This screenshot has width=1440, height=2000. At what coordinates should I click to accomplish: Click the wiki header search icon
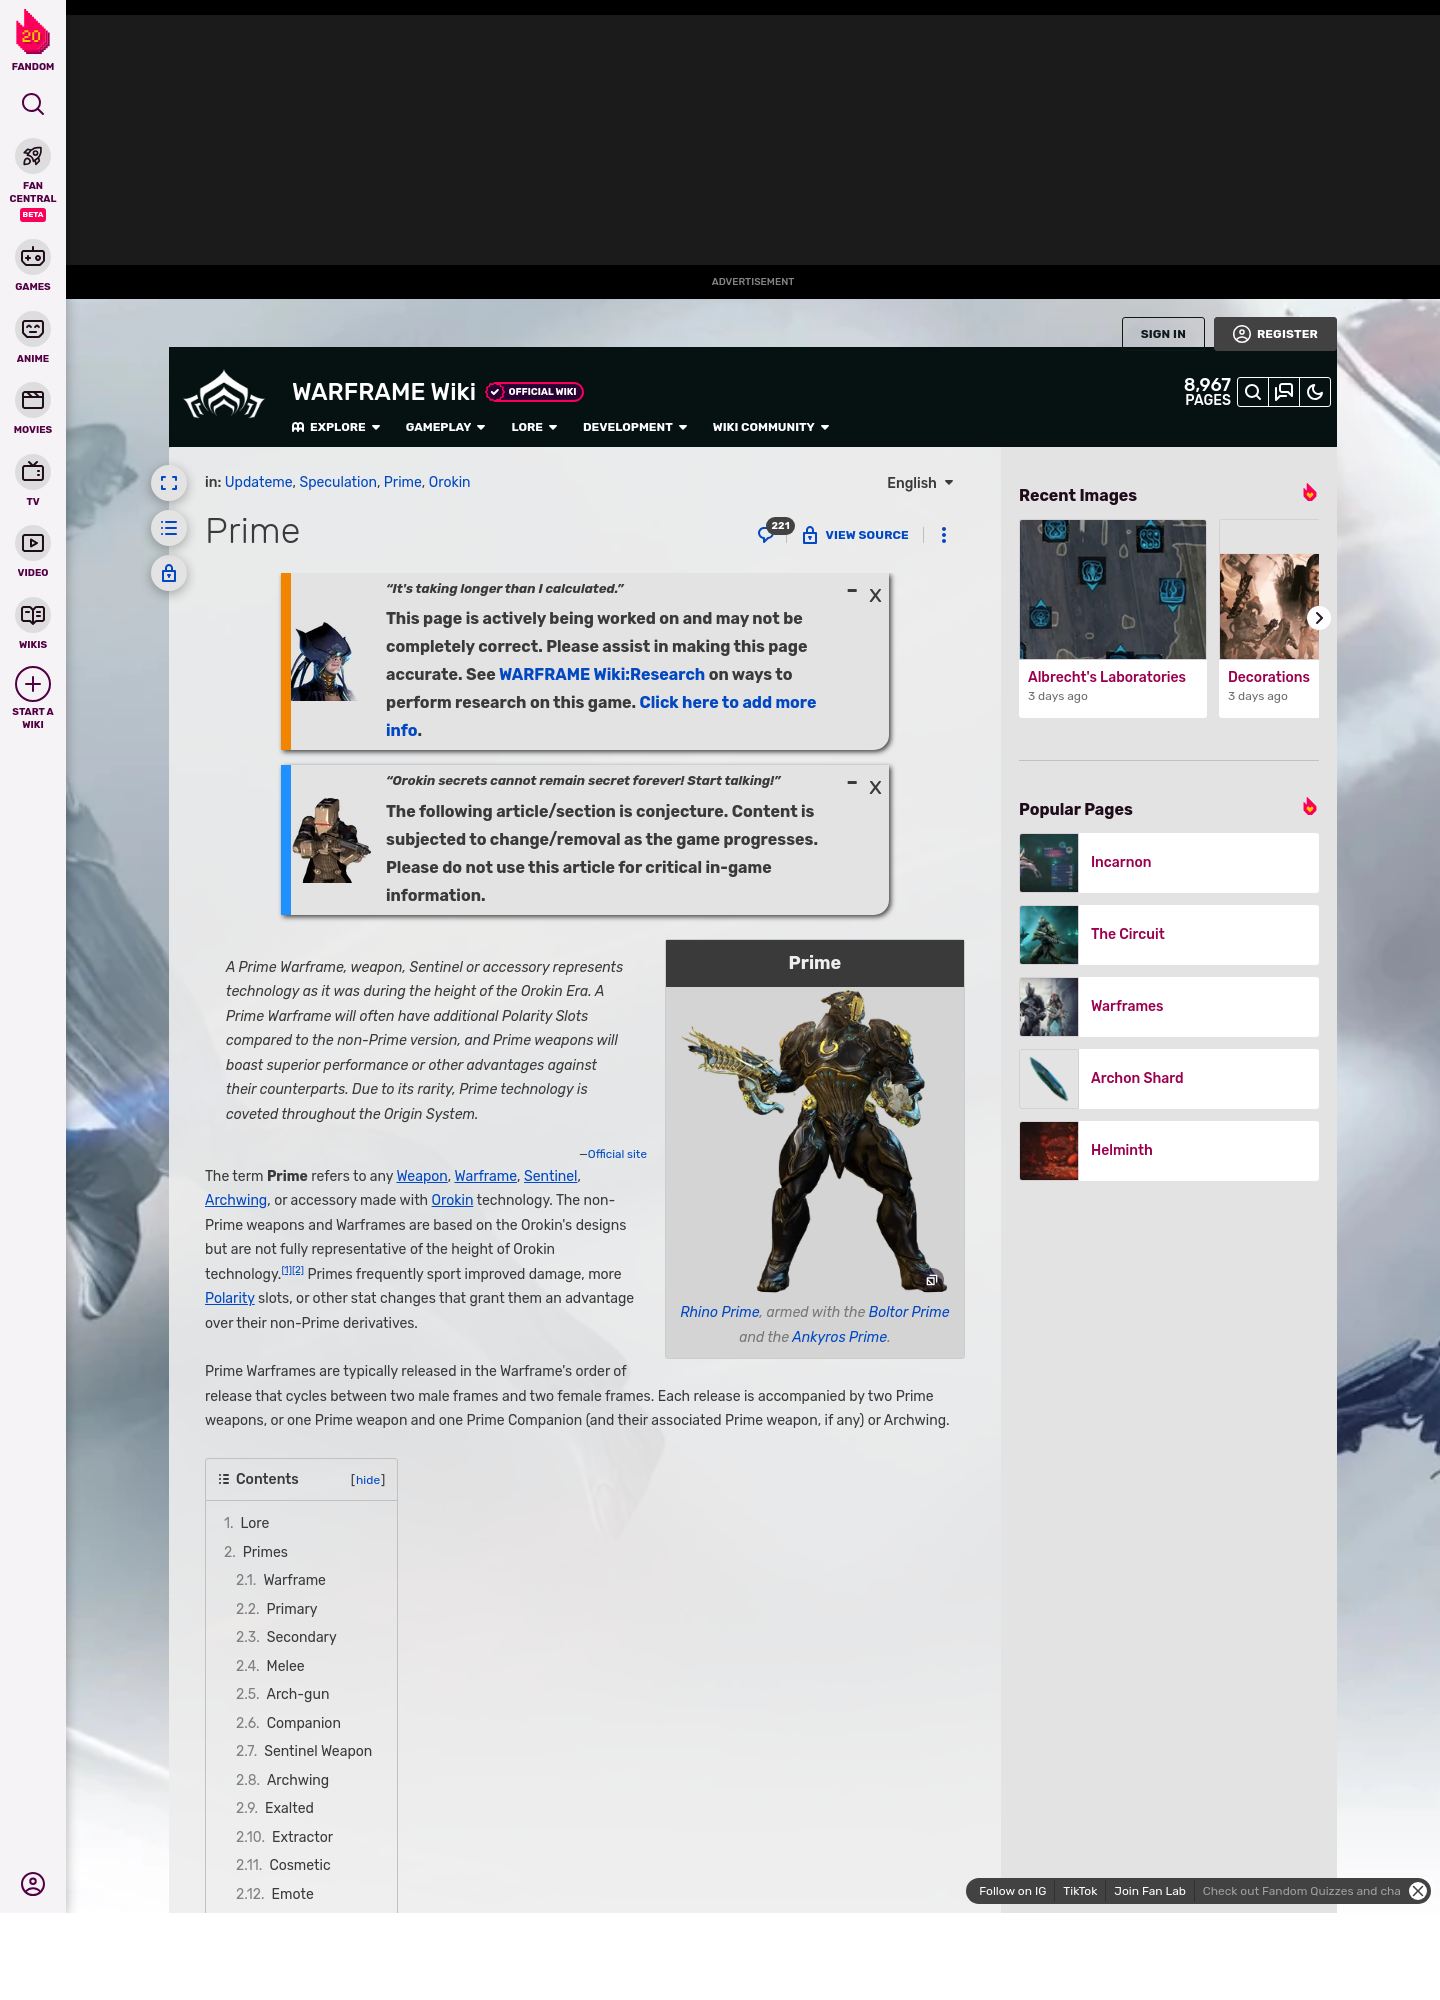[x=1252, y=392]
